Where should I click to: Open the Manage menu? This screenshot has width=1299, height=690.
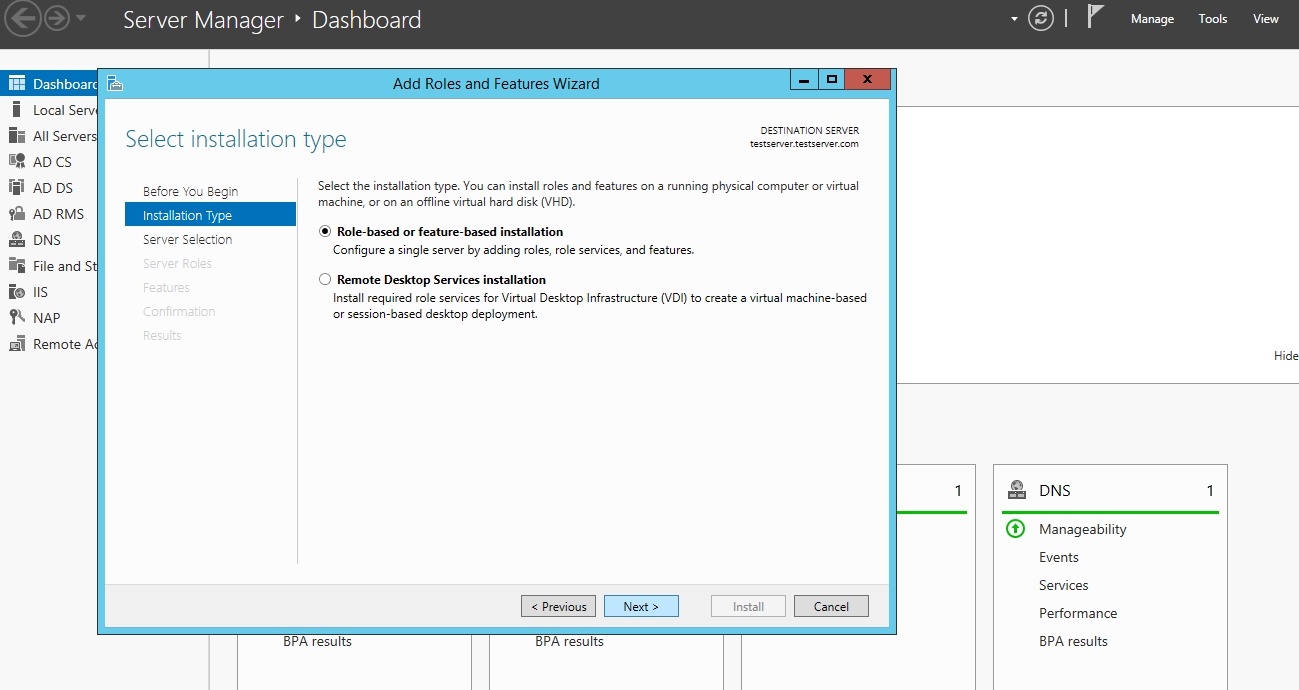[1152, 19]
